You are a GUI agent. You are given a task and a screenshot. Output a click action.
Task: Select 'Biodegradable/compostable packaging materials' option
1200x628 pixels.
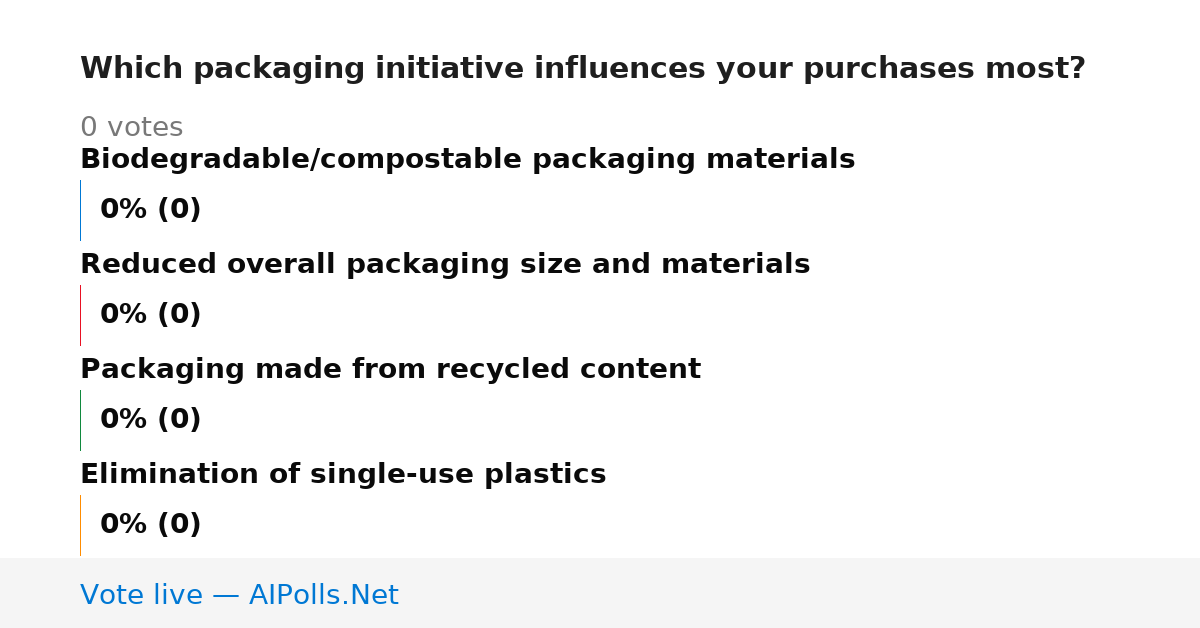tap(467, 160)
